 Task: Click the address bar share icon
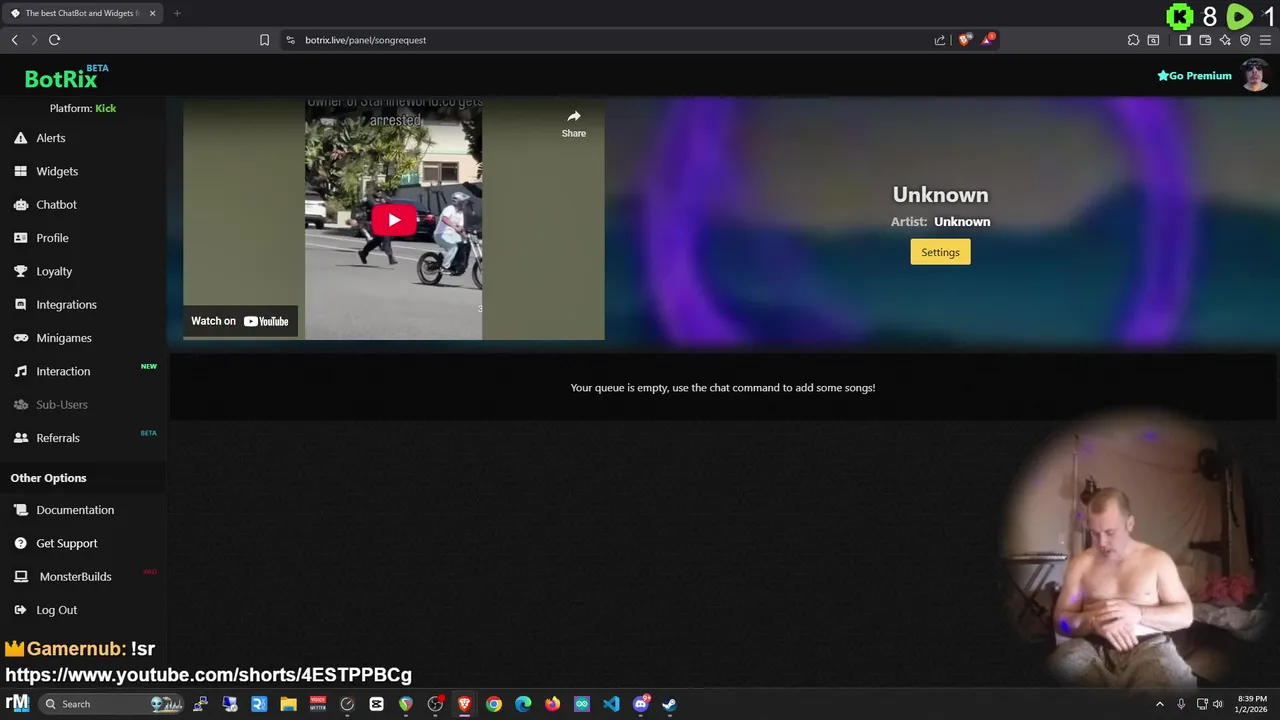[940, 40]
